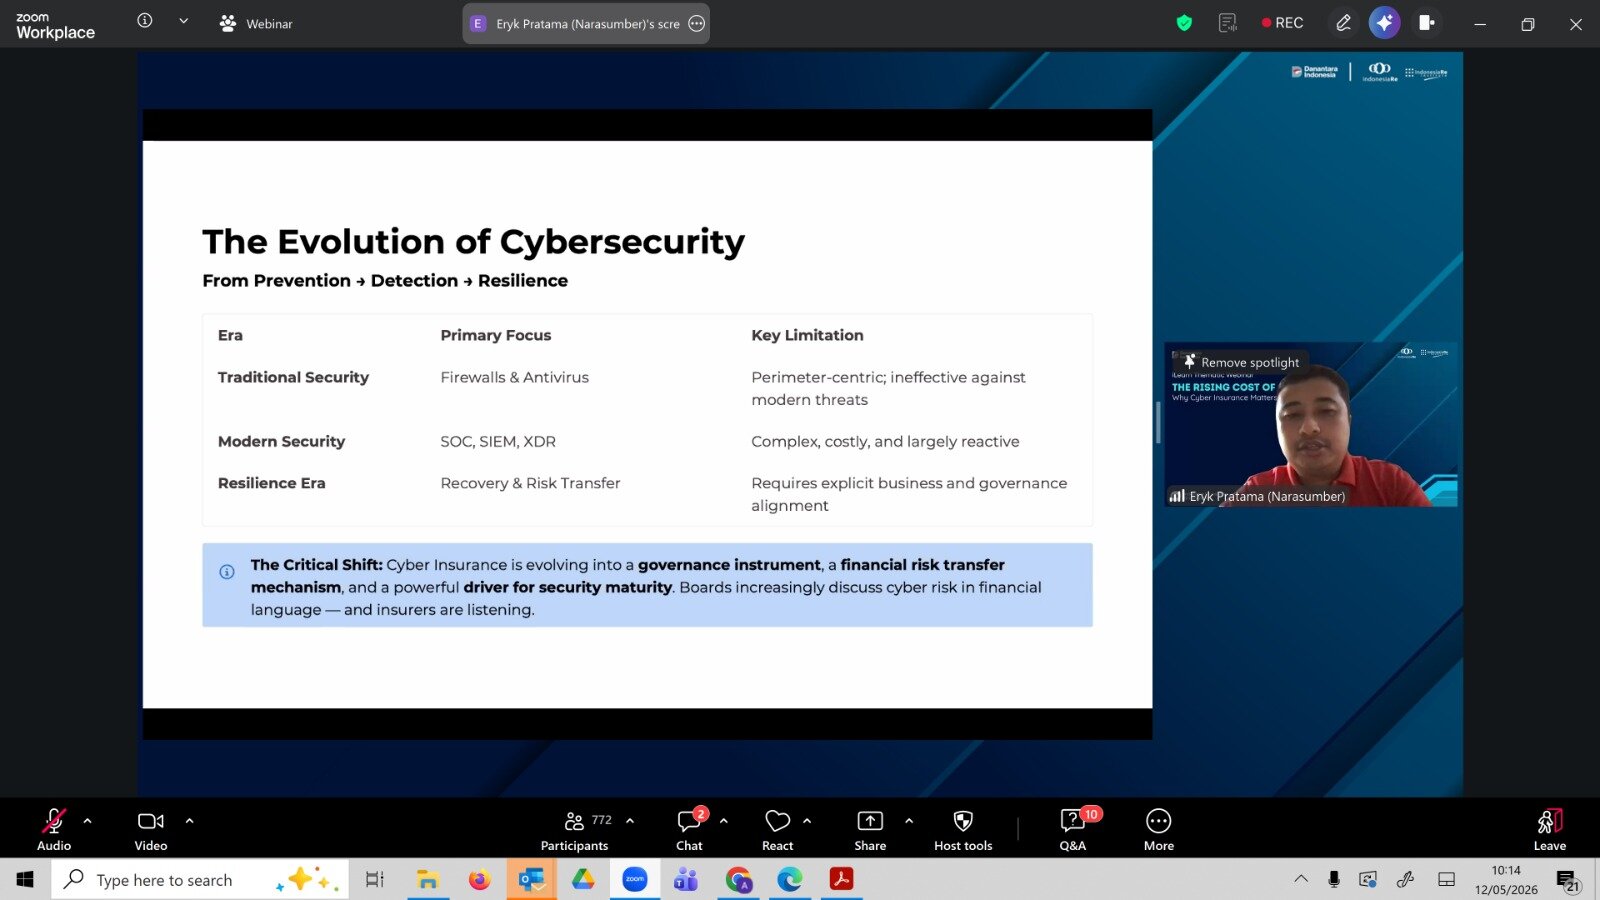Viewport: 1600px width, 900px height.
Task: Click the tray microphone icon
Action: tap(1334, 879)
